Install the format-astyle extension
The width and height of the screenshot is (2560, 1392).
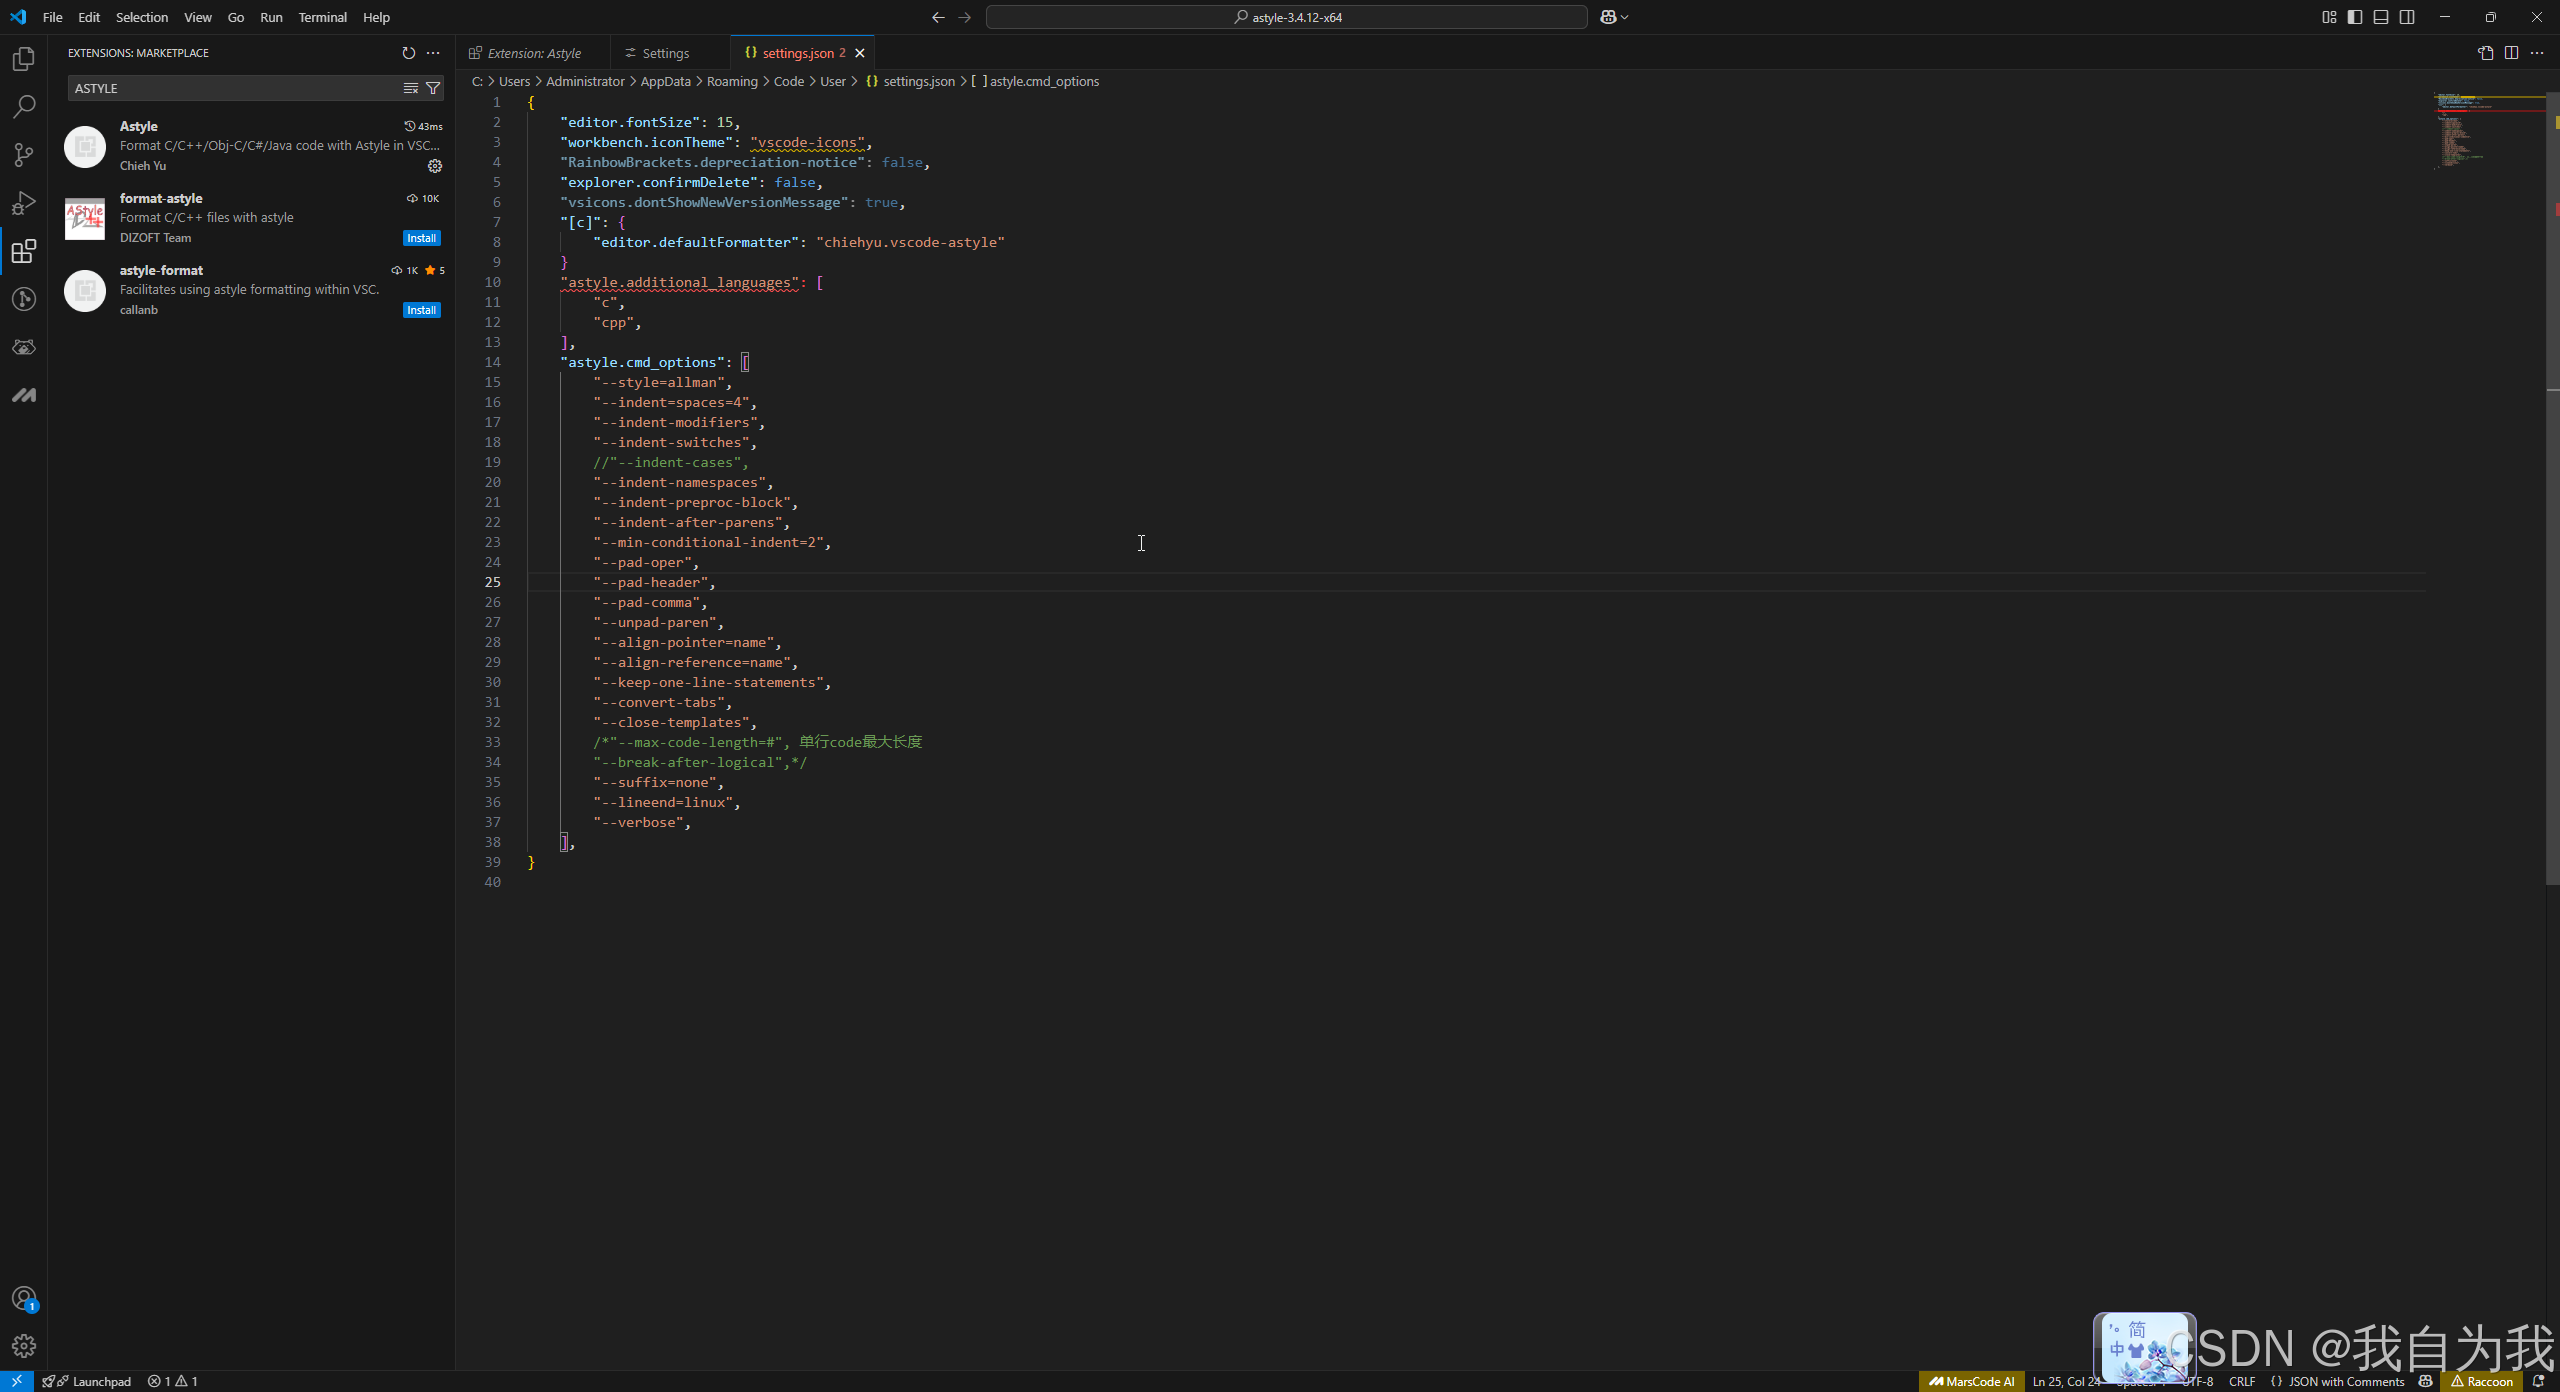pos(421,237)
